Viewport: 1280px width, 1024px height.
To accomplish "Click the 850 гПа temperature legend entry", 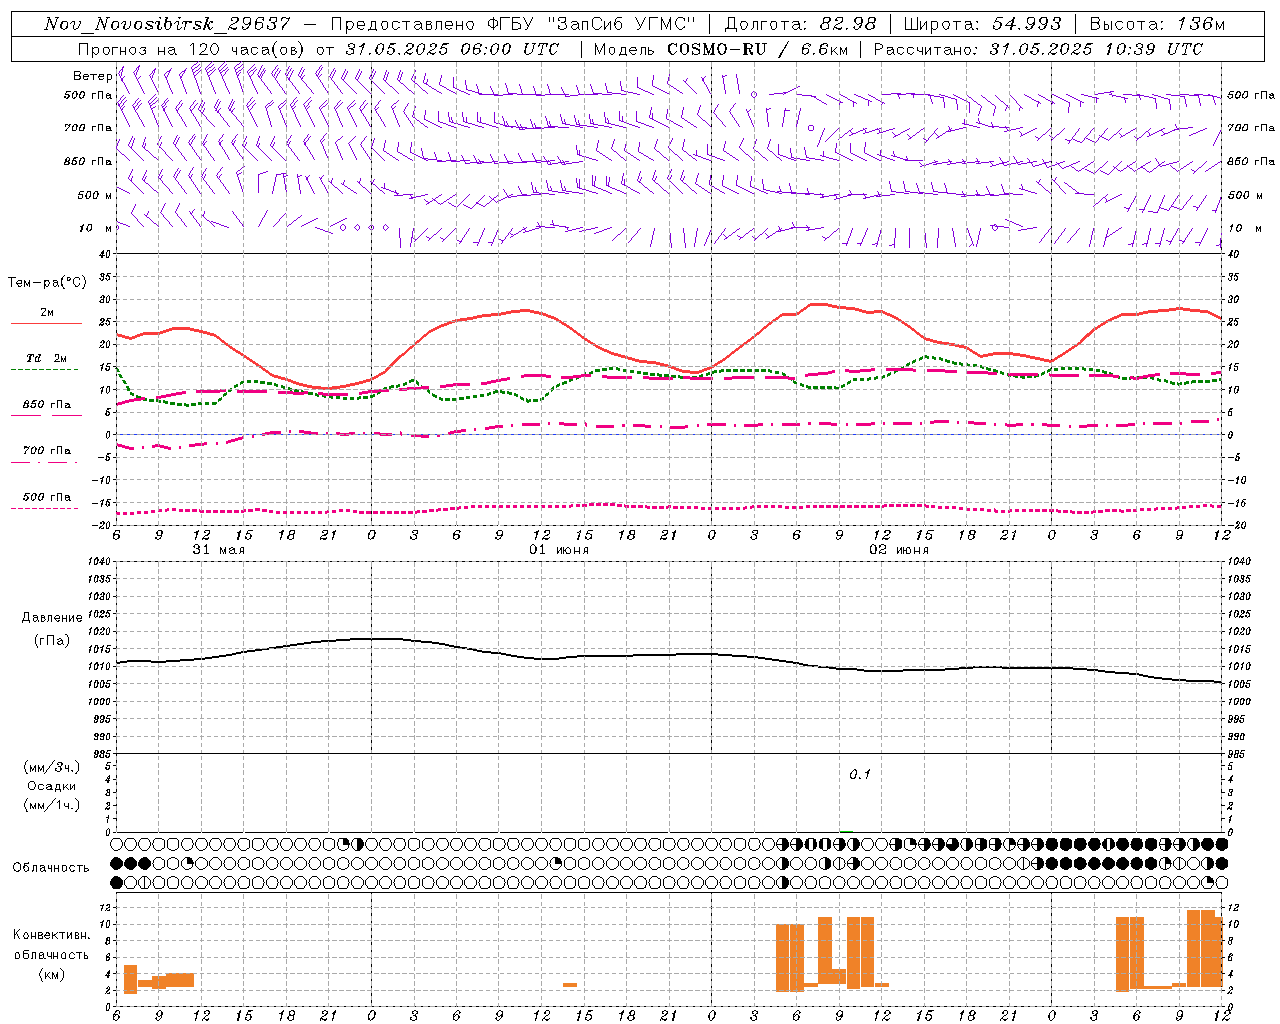I will point(47,404).
